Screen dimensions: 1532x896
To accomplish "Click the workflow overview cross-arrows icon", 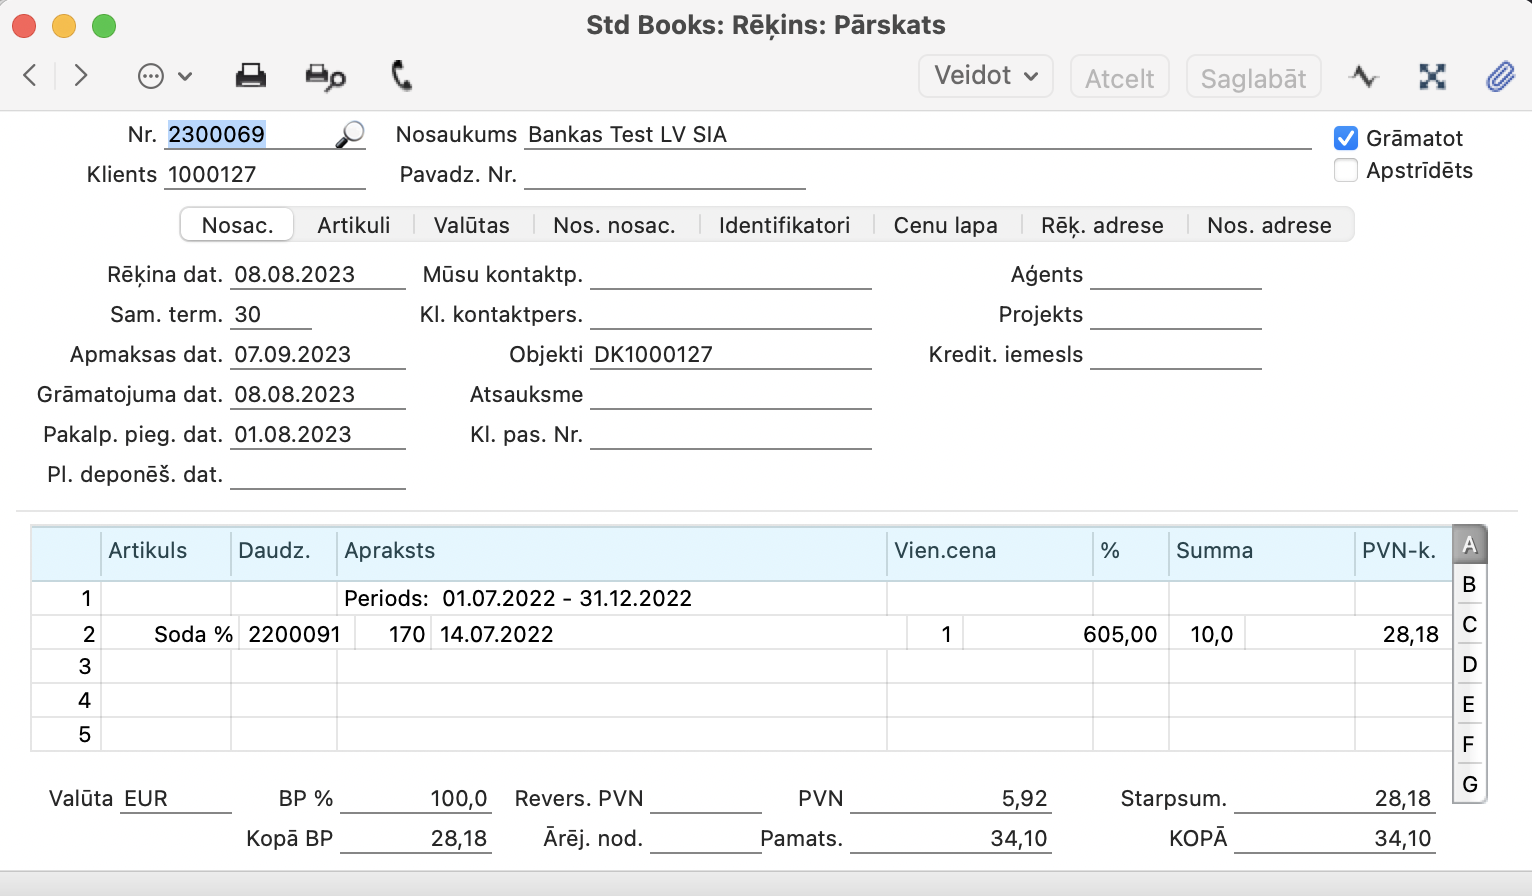I will (1432, 76).
